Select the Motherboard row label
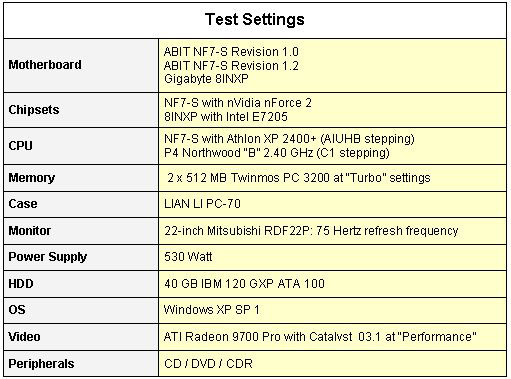 coord(45,65)
